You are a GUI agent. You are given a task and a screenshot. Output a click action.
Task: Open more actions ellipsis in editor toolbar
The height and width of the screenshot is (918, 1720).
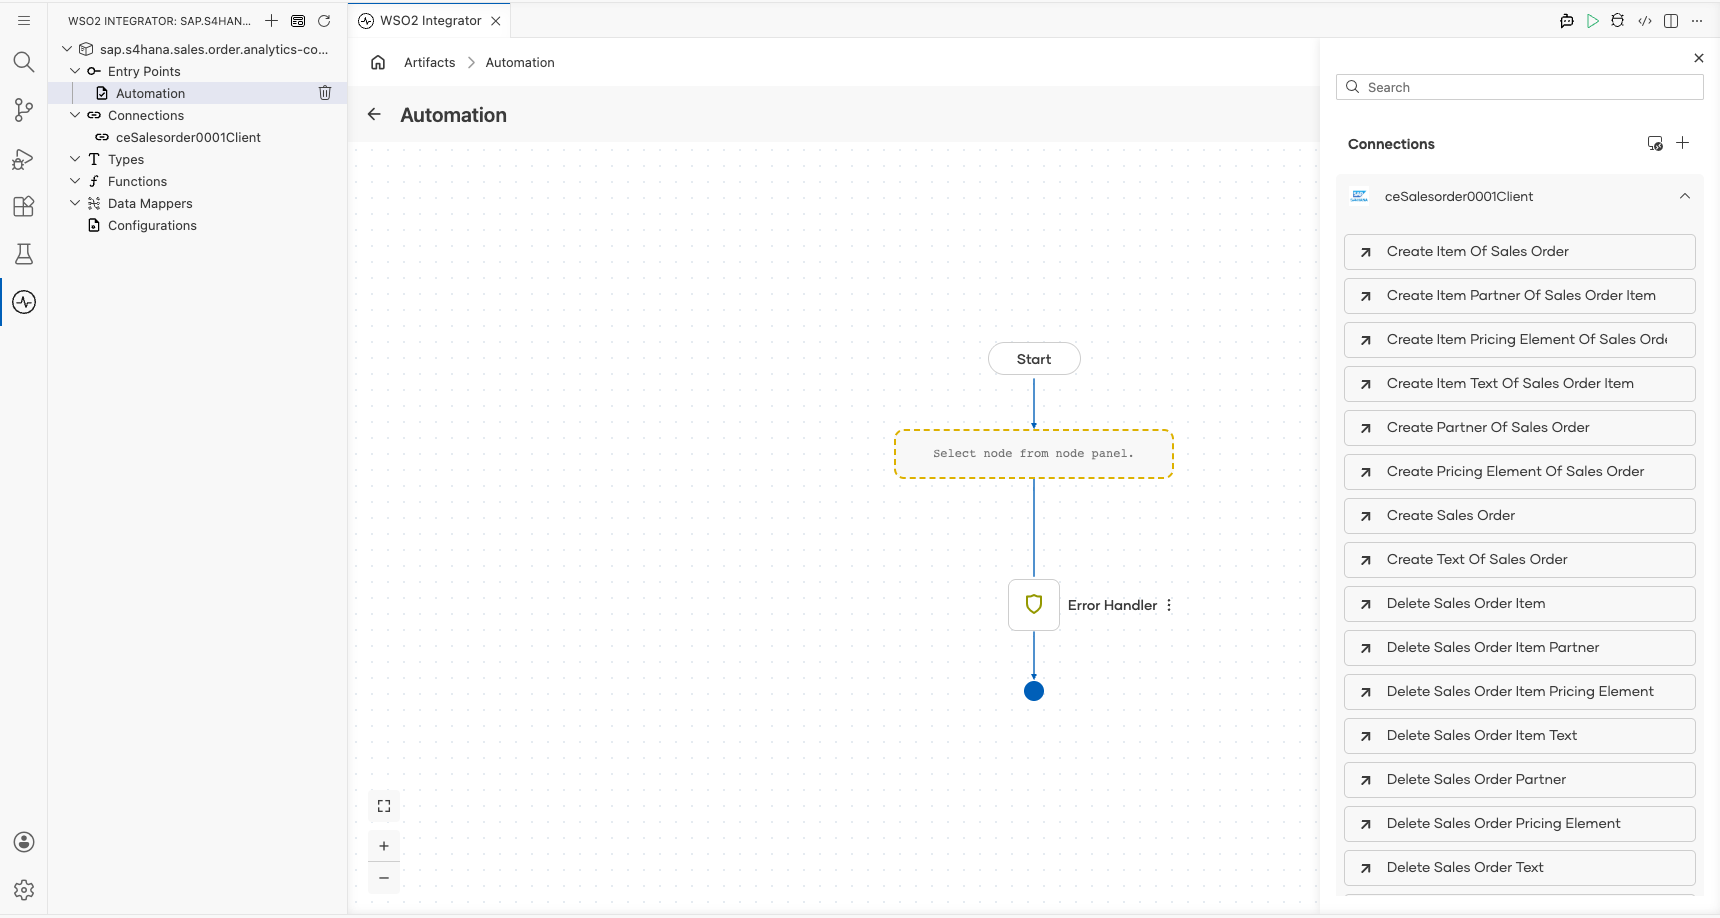1697,21
